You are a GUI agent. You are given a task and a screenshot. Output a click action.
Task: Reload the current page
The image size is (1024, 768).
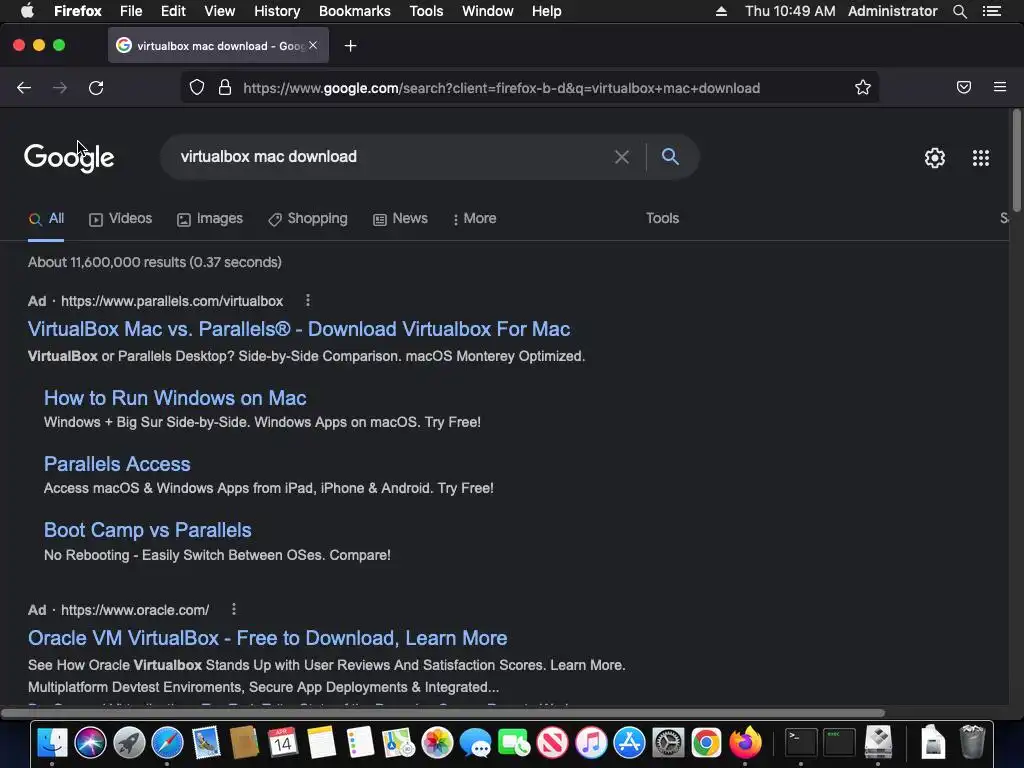point(96,88)
